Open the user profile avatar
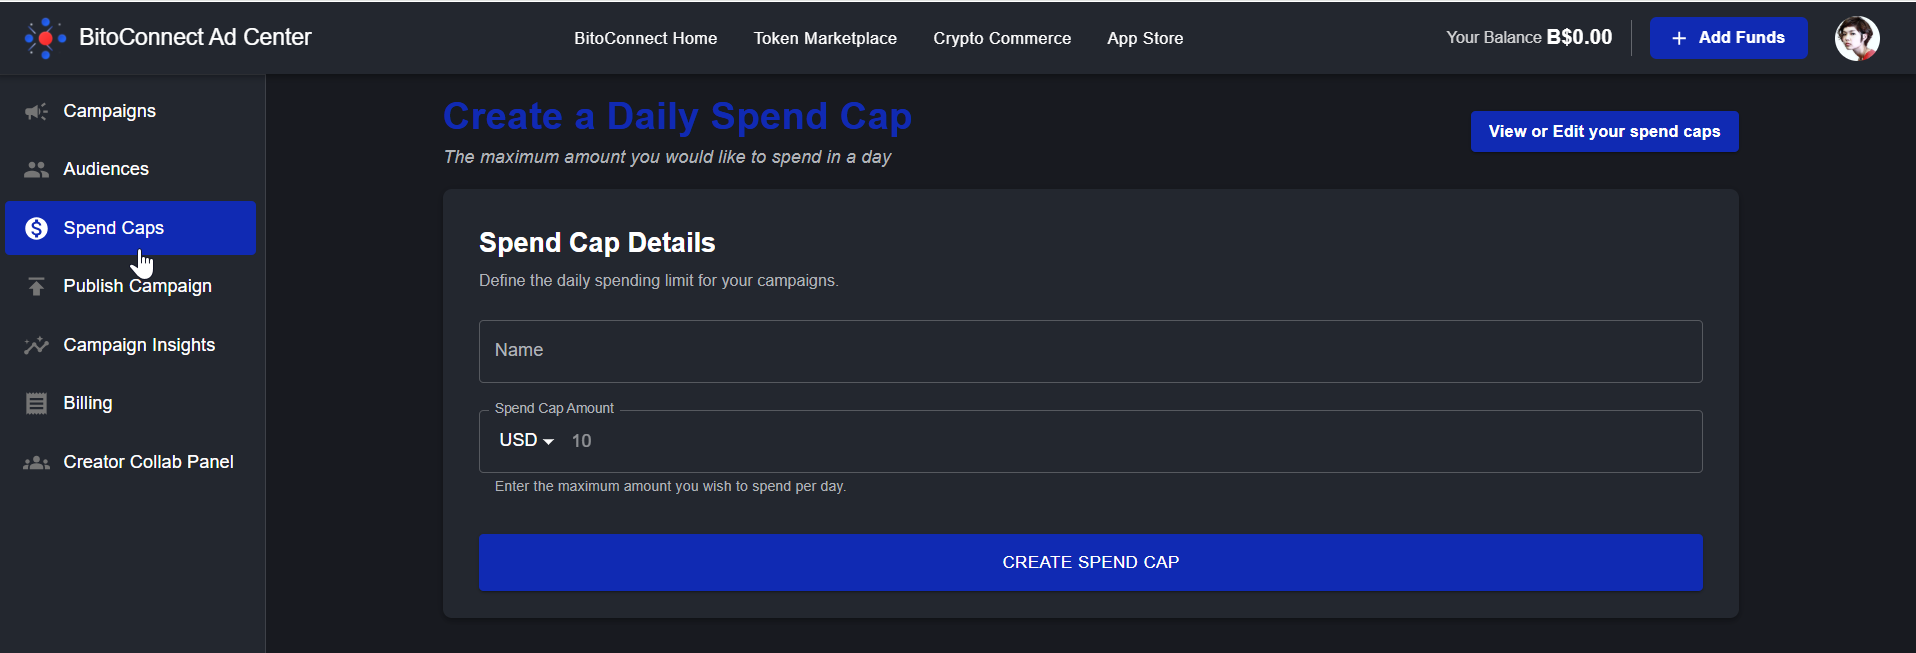 [1856, 38]
